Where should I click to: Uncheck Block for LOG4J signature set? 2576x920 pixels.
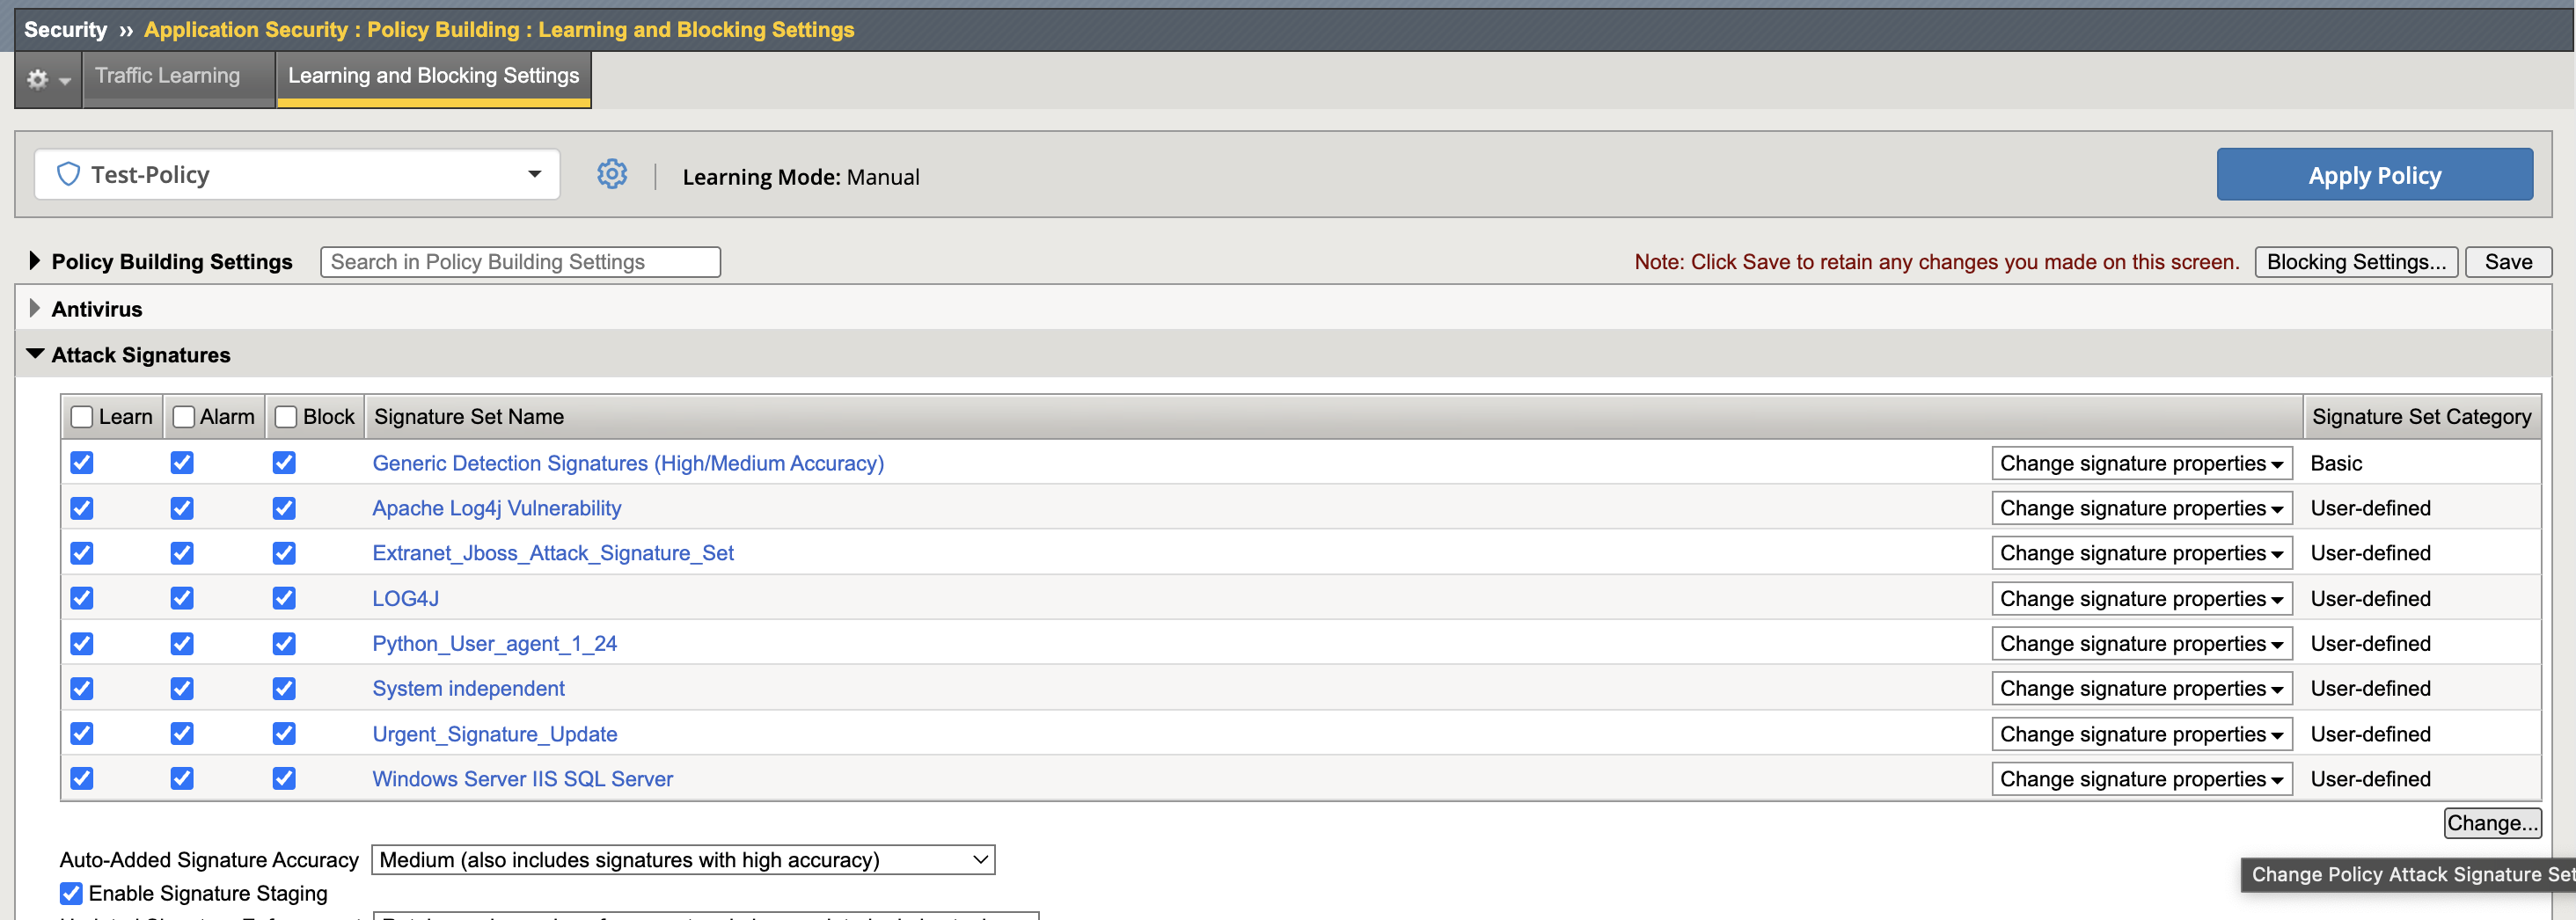click(284, 598)
